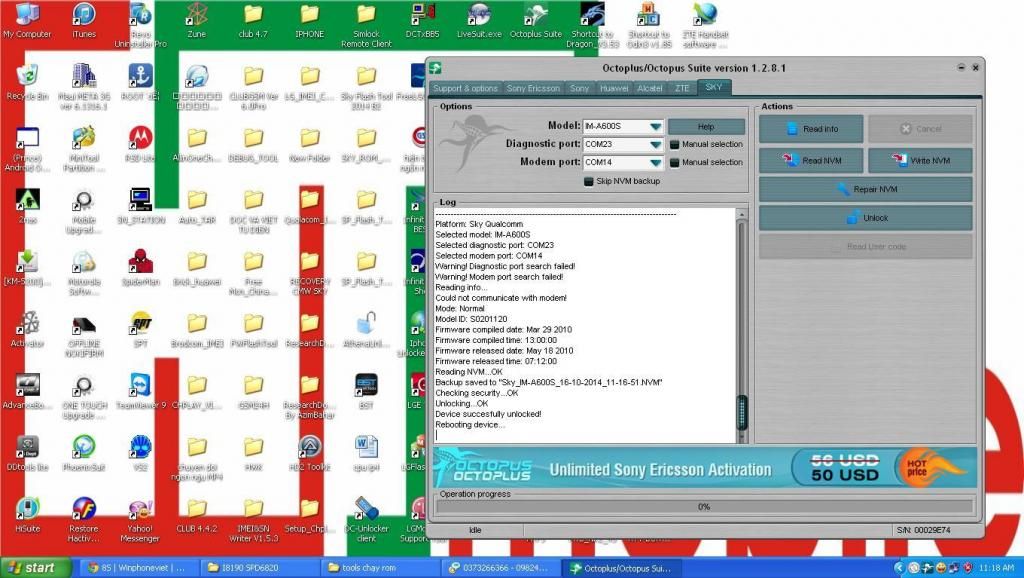Switch to Support & options tab

coord(465,88)
